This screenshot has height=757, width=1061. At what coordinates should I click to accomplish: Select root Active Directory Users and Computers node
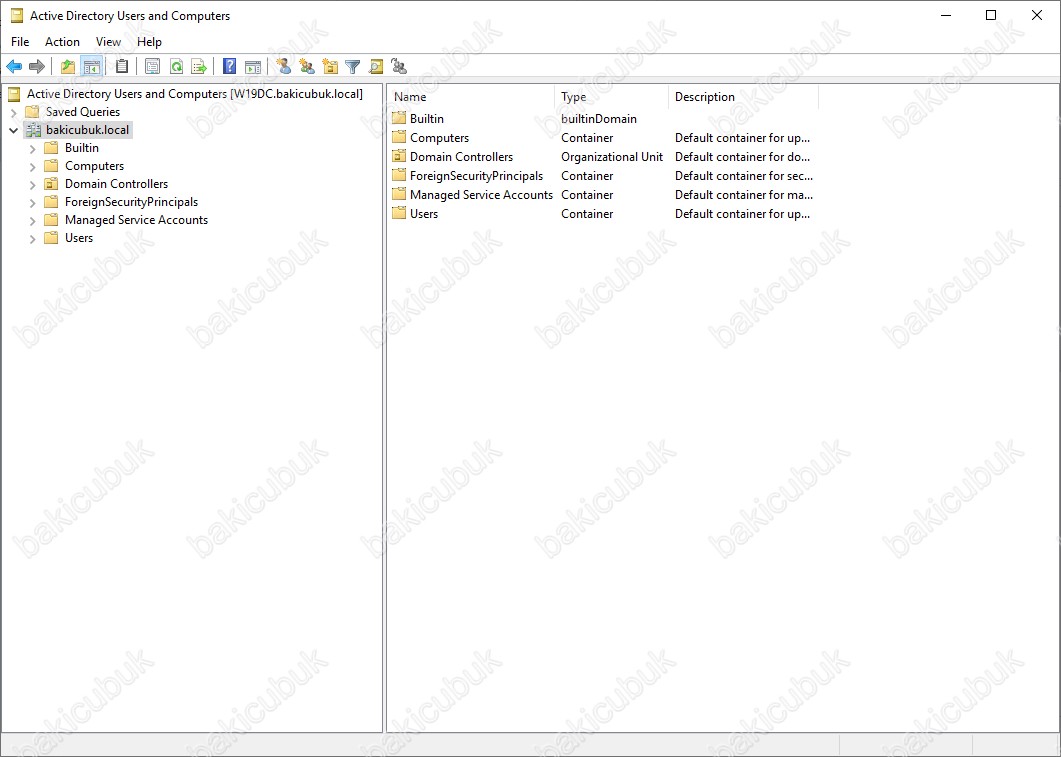coord(195,94)
